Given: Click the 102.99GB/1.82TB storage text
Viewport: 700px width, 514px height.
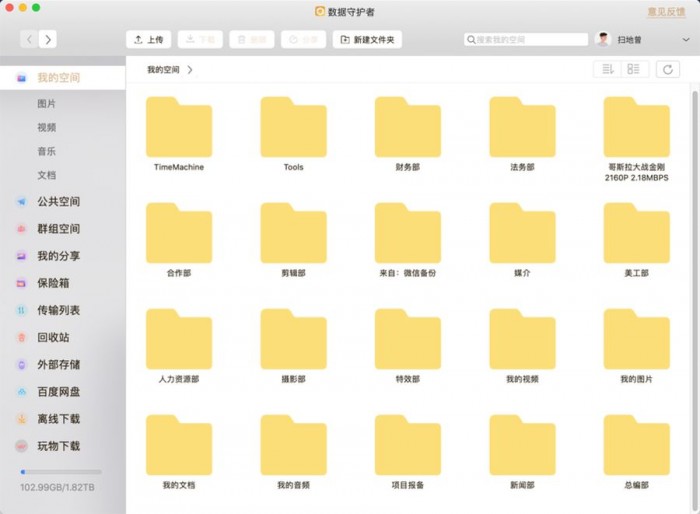Looking at the screenshot, I should pos(57,487).
